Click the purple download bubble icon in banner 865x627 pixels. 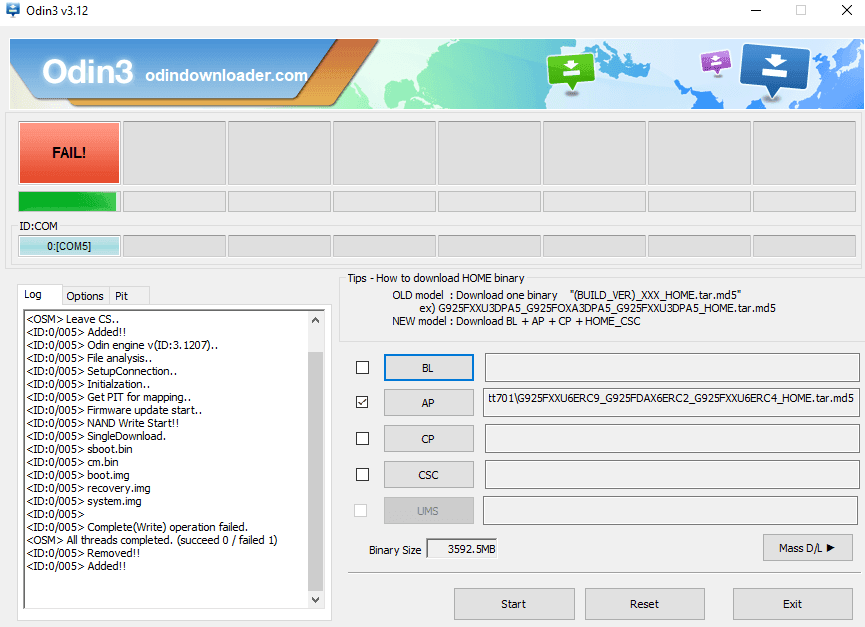716,62
